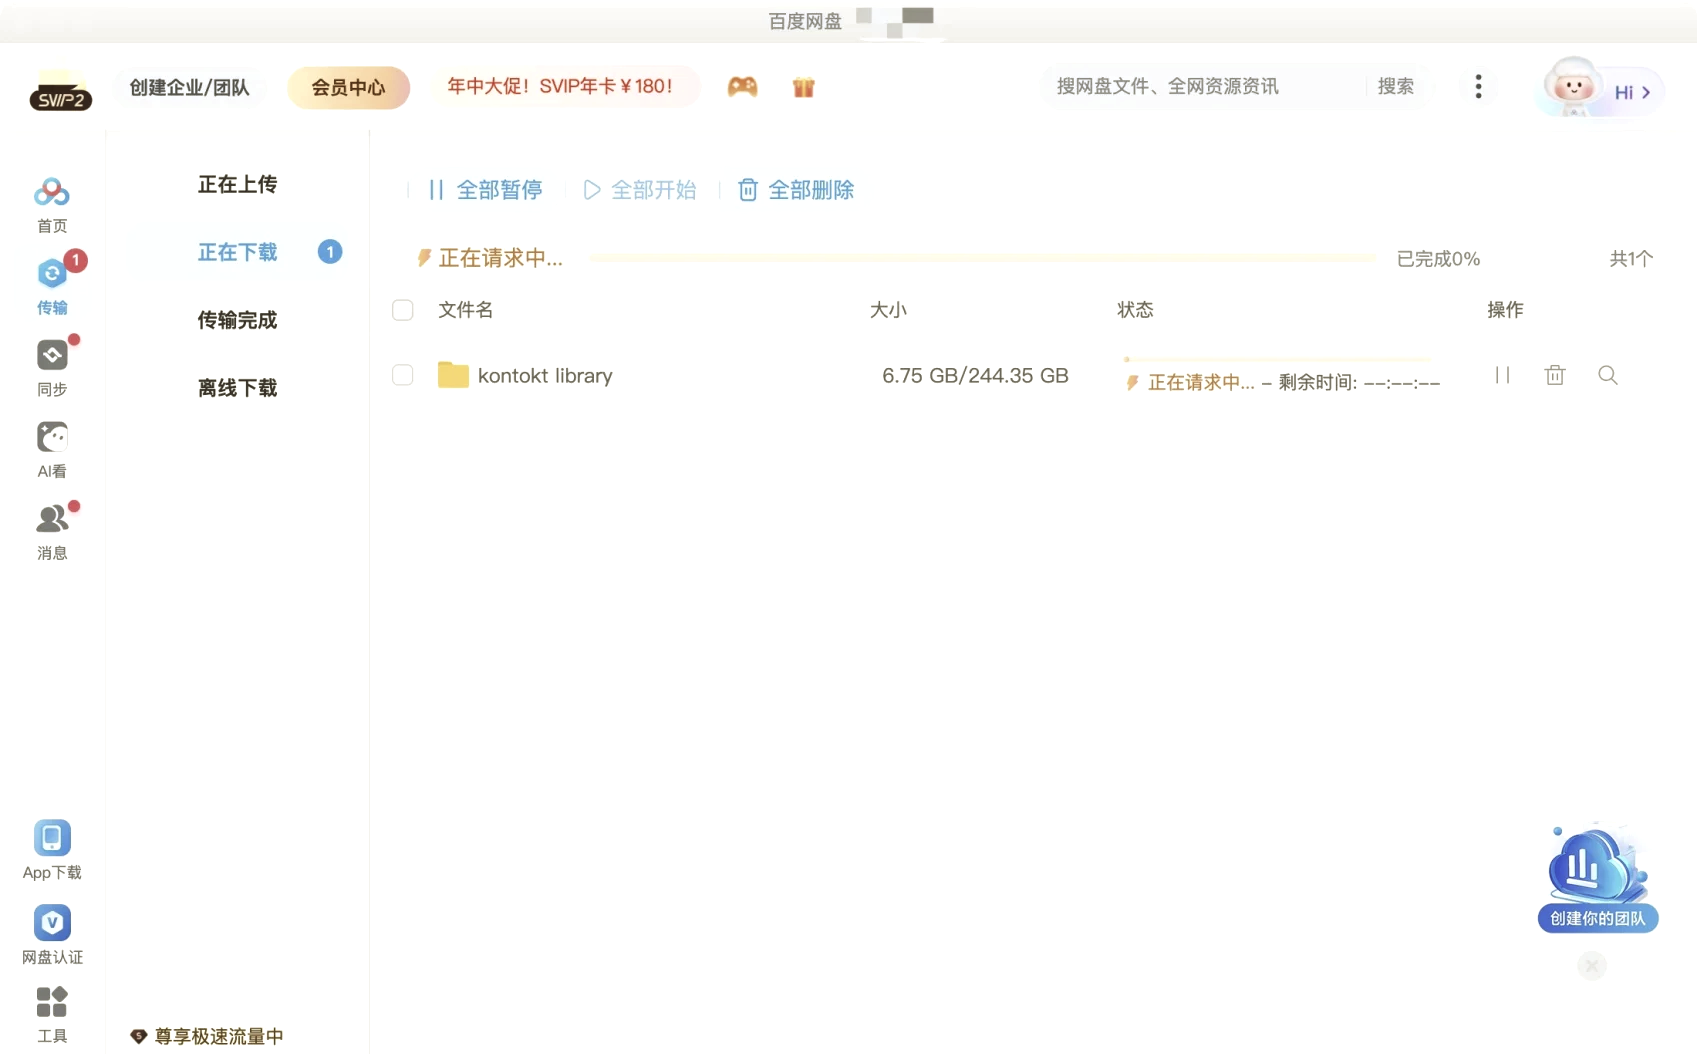This screenshot has height=1054, width=1697.
Task: Open the 同步 sync icon
Action: click(52, 355)
